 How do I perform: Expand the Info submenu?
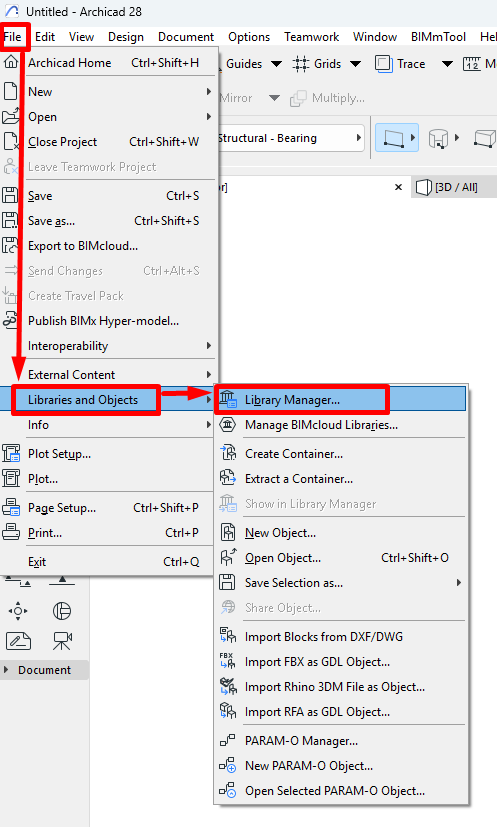coord(109,425)
